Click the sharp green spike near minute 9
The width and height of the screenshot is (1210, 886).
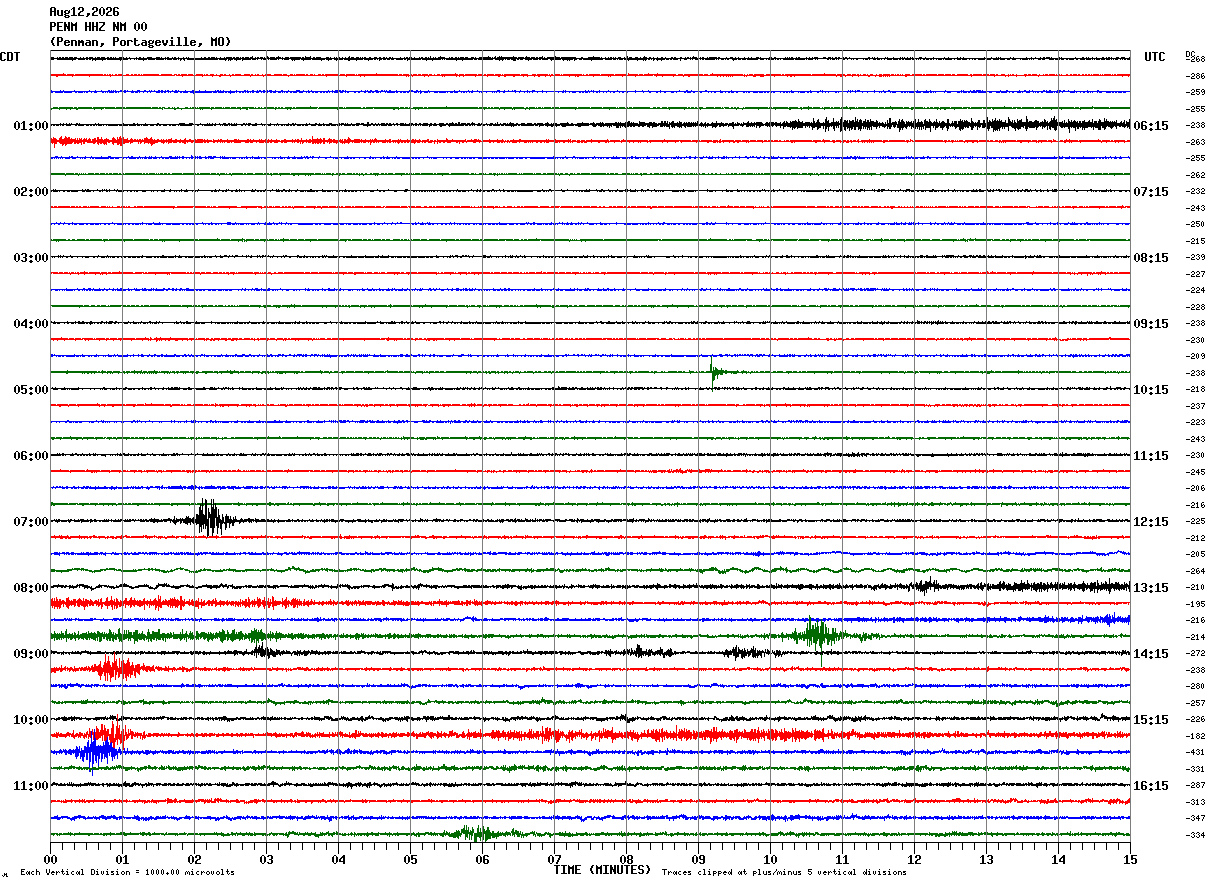[x=713, y=372]
